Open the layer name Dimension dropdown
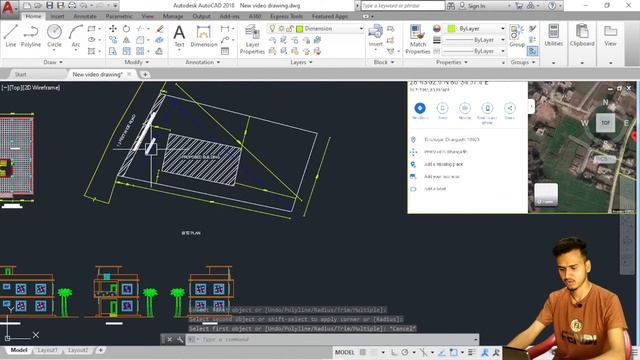Viewport: 640px width, 360px height. pos(361,29)
